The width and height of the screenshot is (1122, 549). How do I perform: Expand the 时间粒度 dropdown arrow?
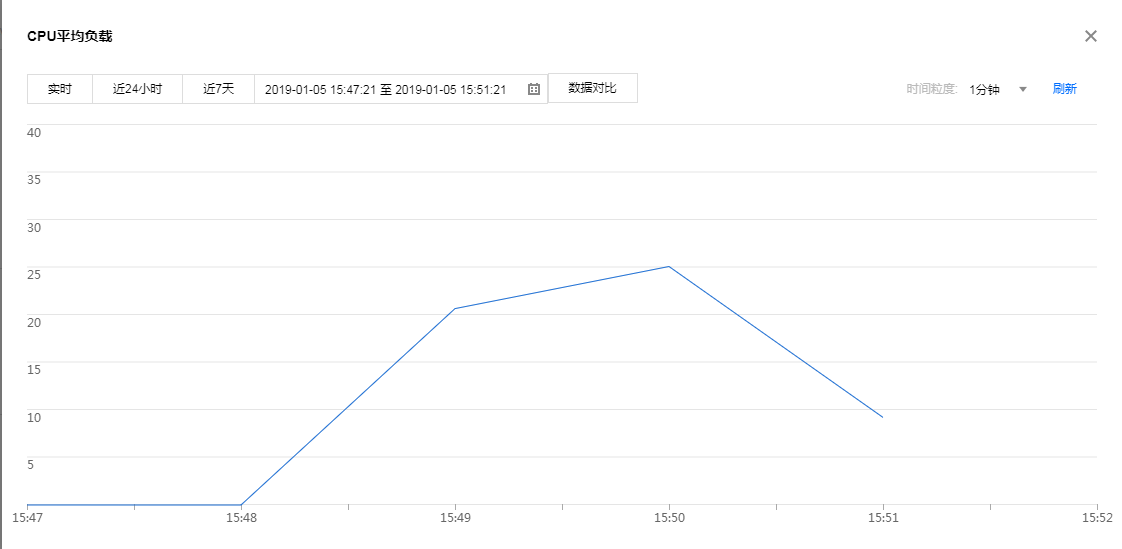(x=1023, y=89)
